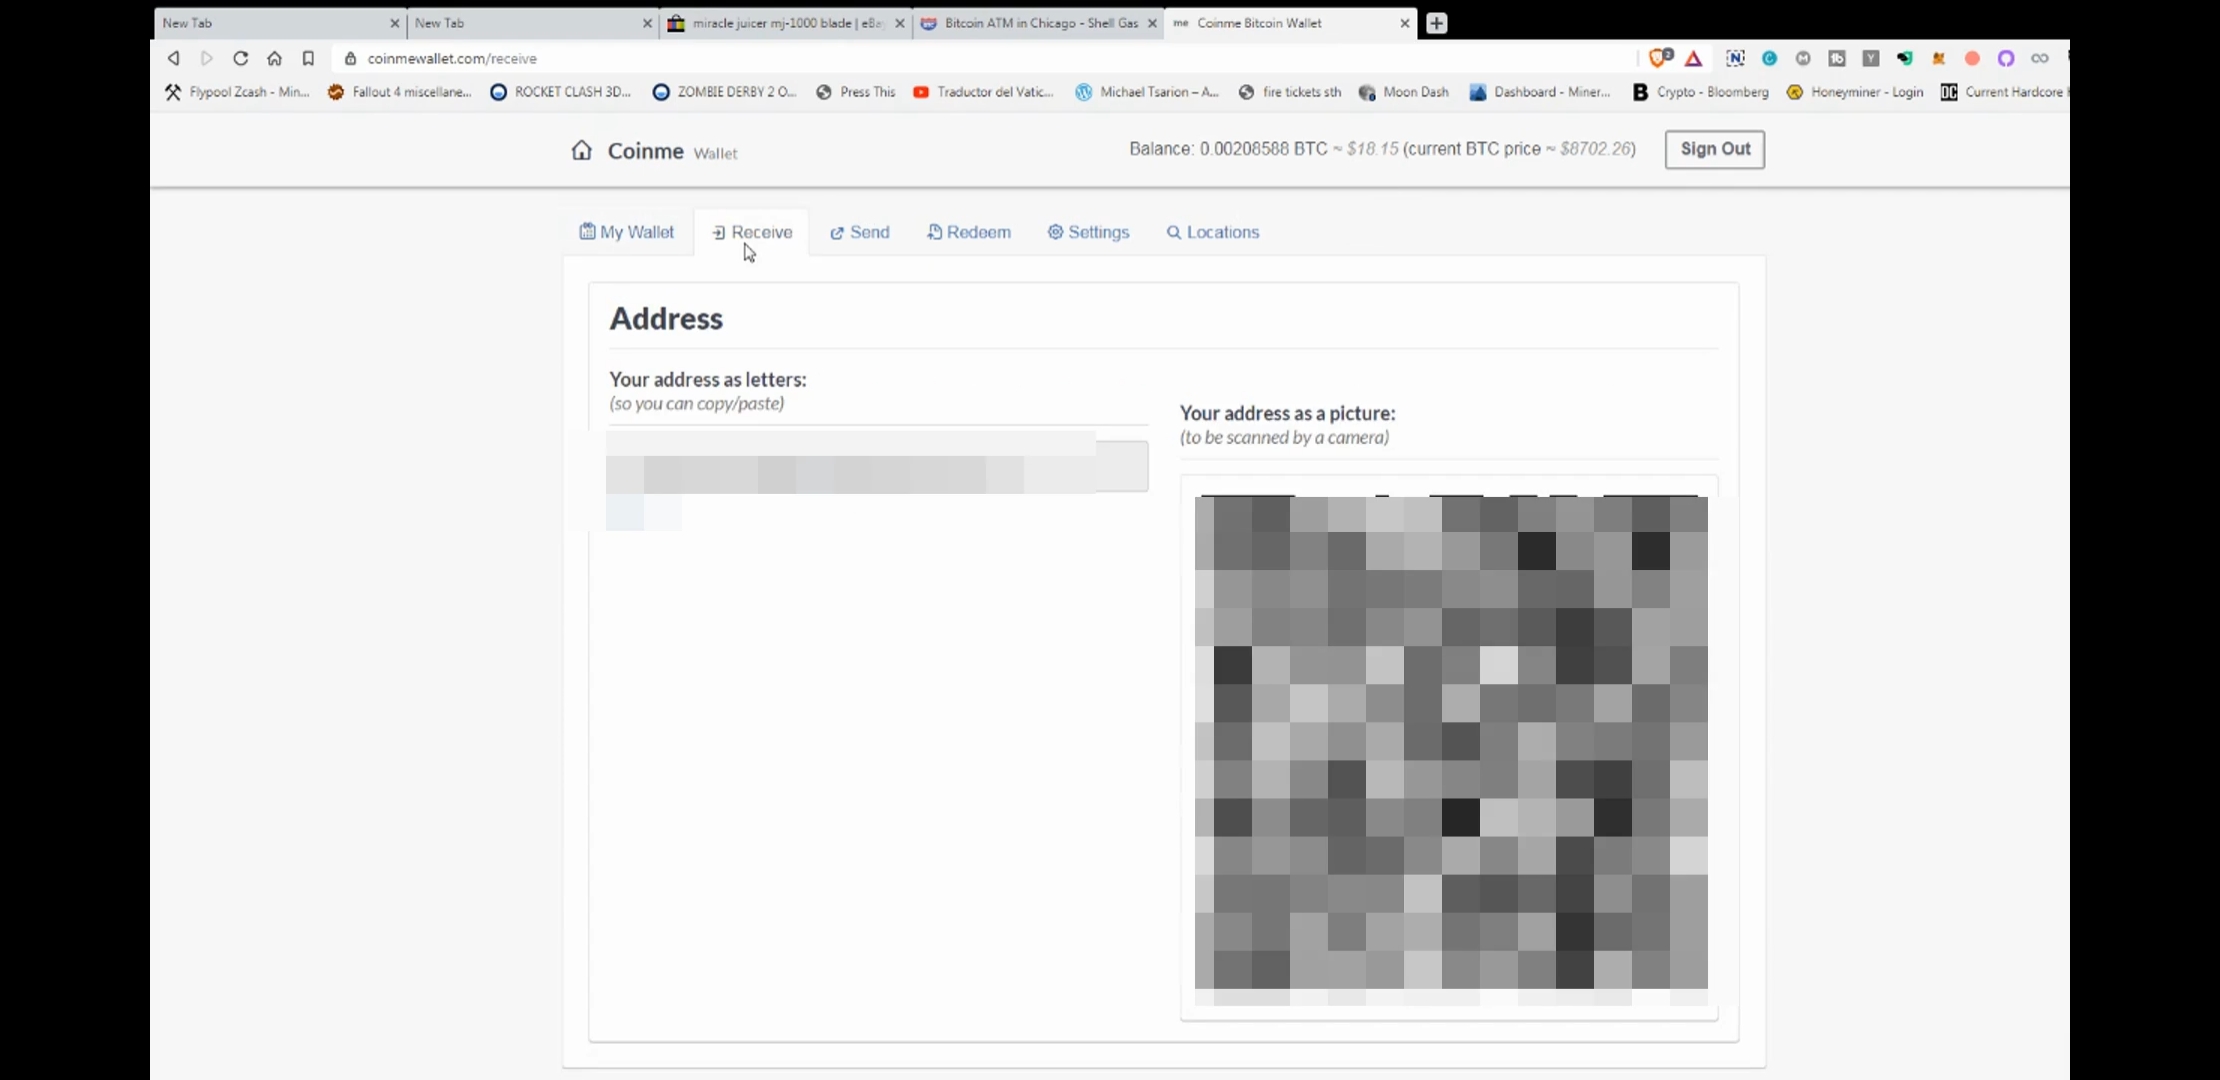Click the page reload button
Image resolution: width=2220 pixels, height=1080 pixels.
pyautogui.click(x=241, y=59)
